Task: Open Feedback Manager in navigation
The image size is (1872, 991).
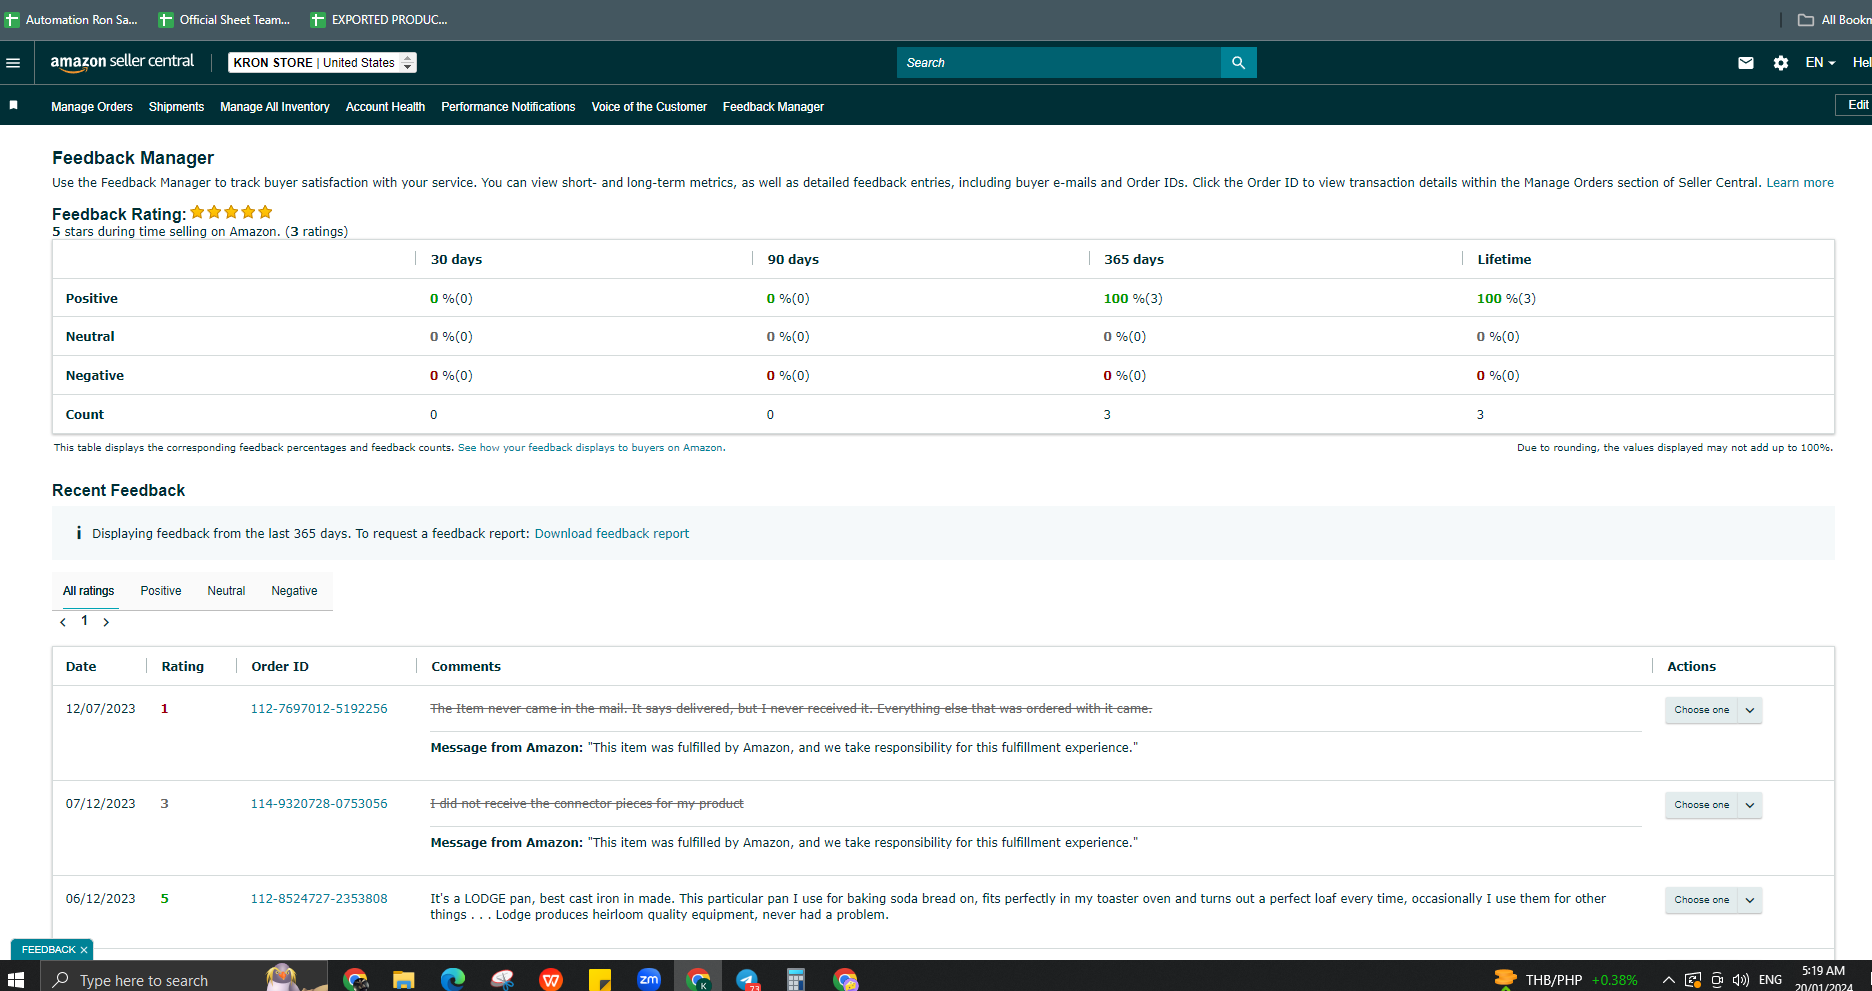Action: tap(773, 107)
